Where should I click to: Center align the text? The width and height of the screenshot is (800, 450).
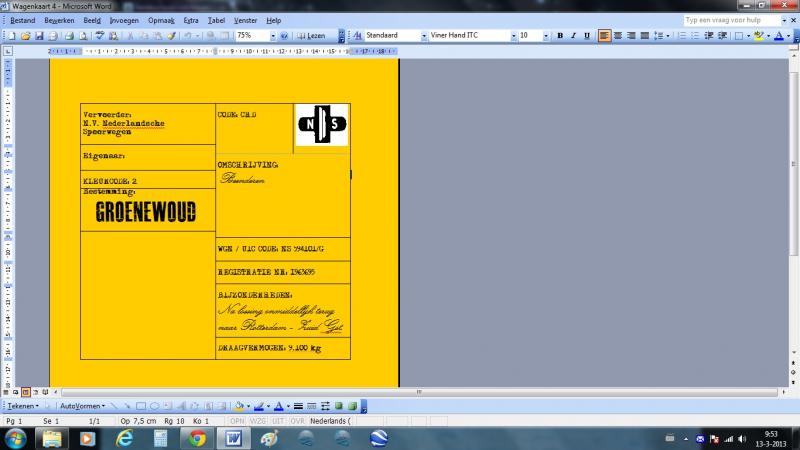click(618, 36)
